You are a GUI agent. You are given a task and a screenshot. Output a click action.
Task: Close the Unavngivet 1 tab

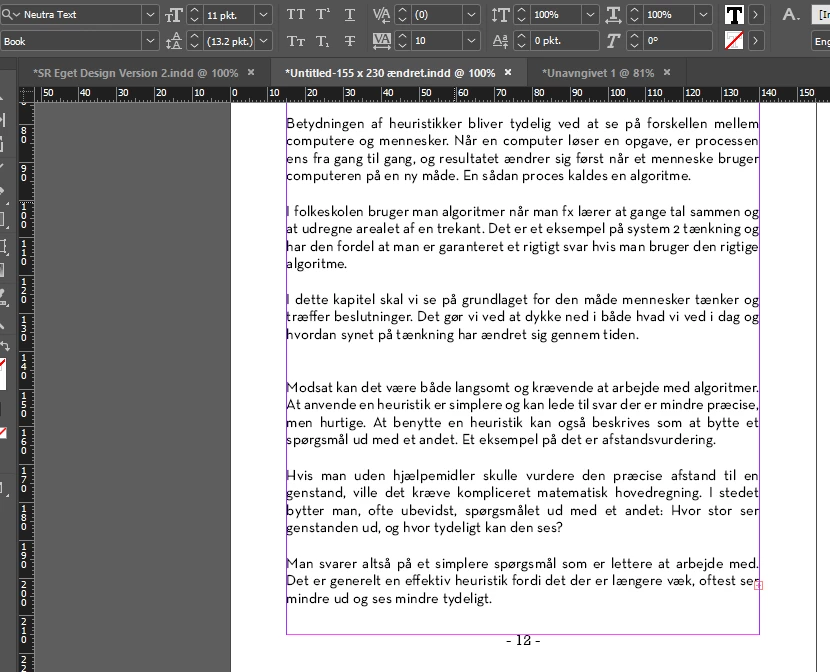667,72
